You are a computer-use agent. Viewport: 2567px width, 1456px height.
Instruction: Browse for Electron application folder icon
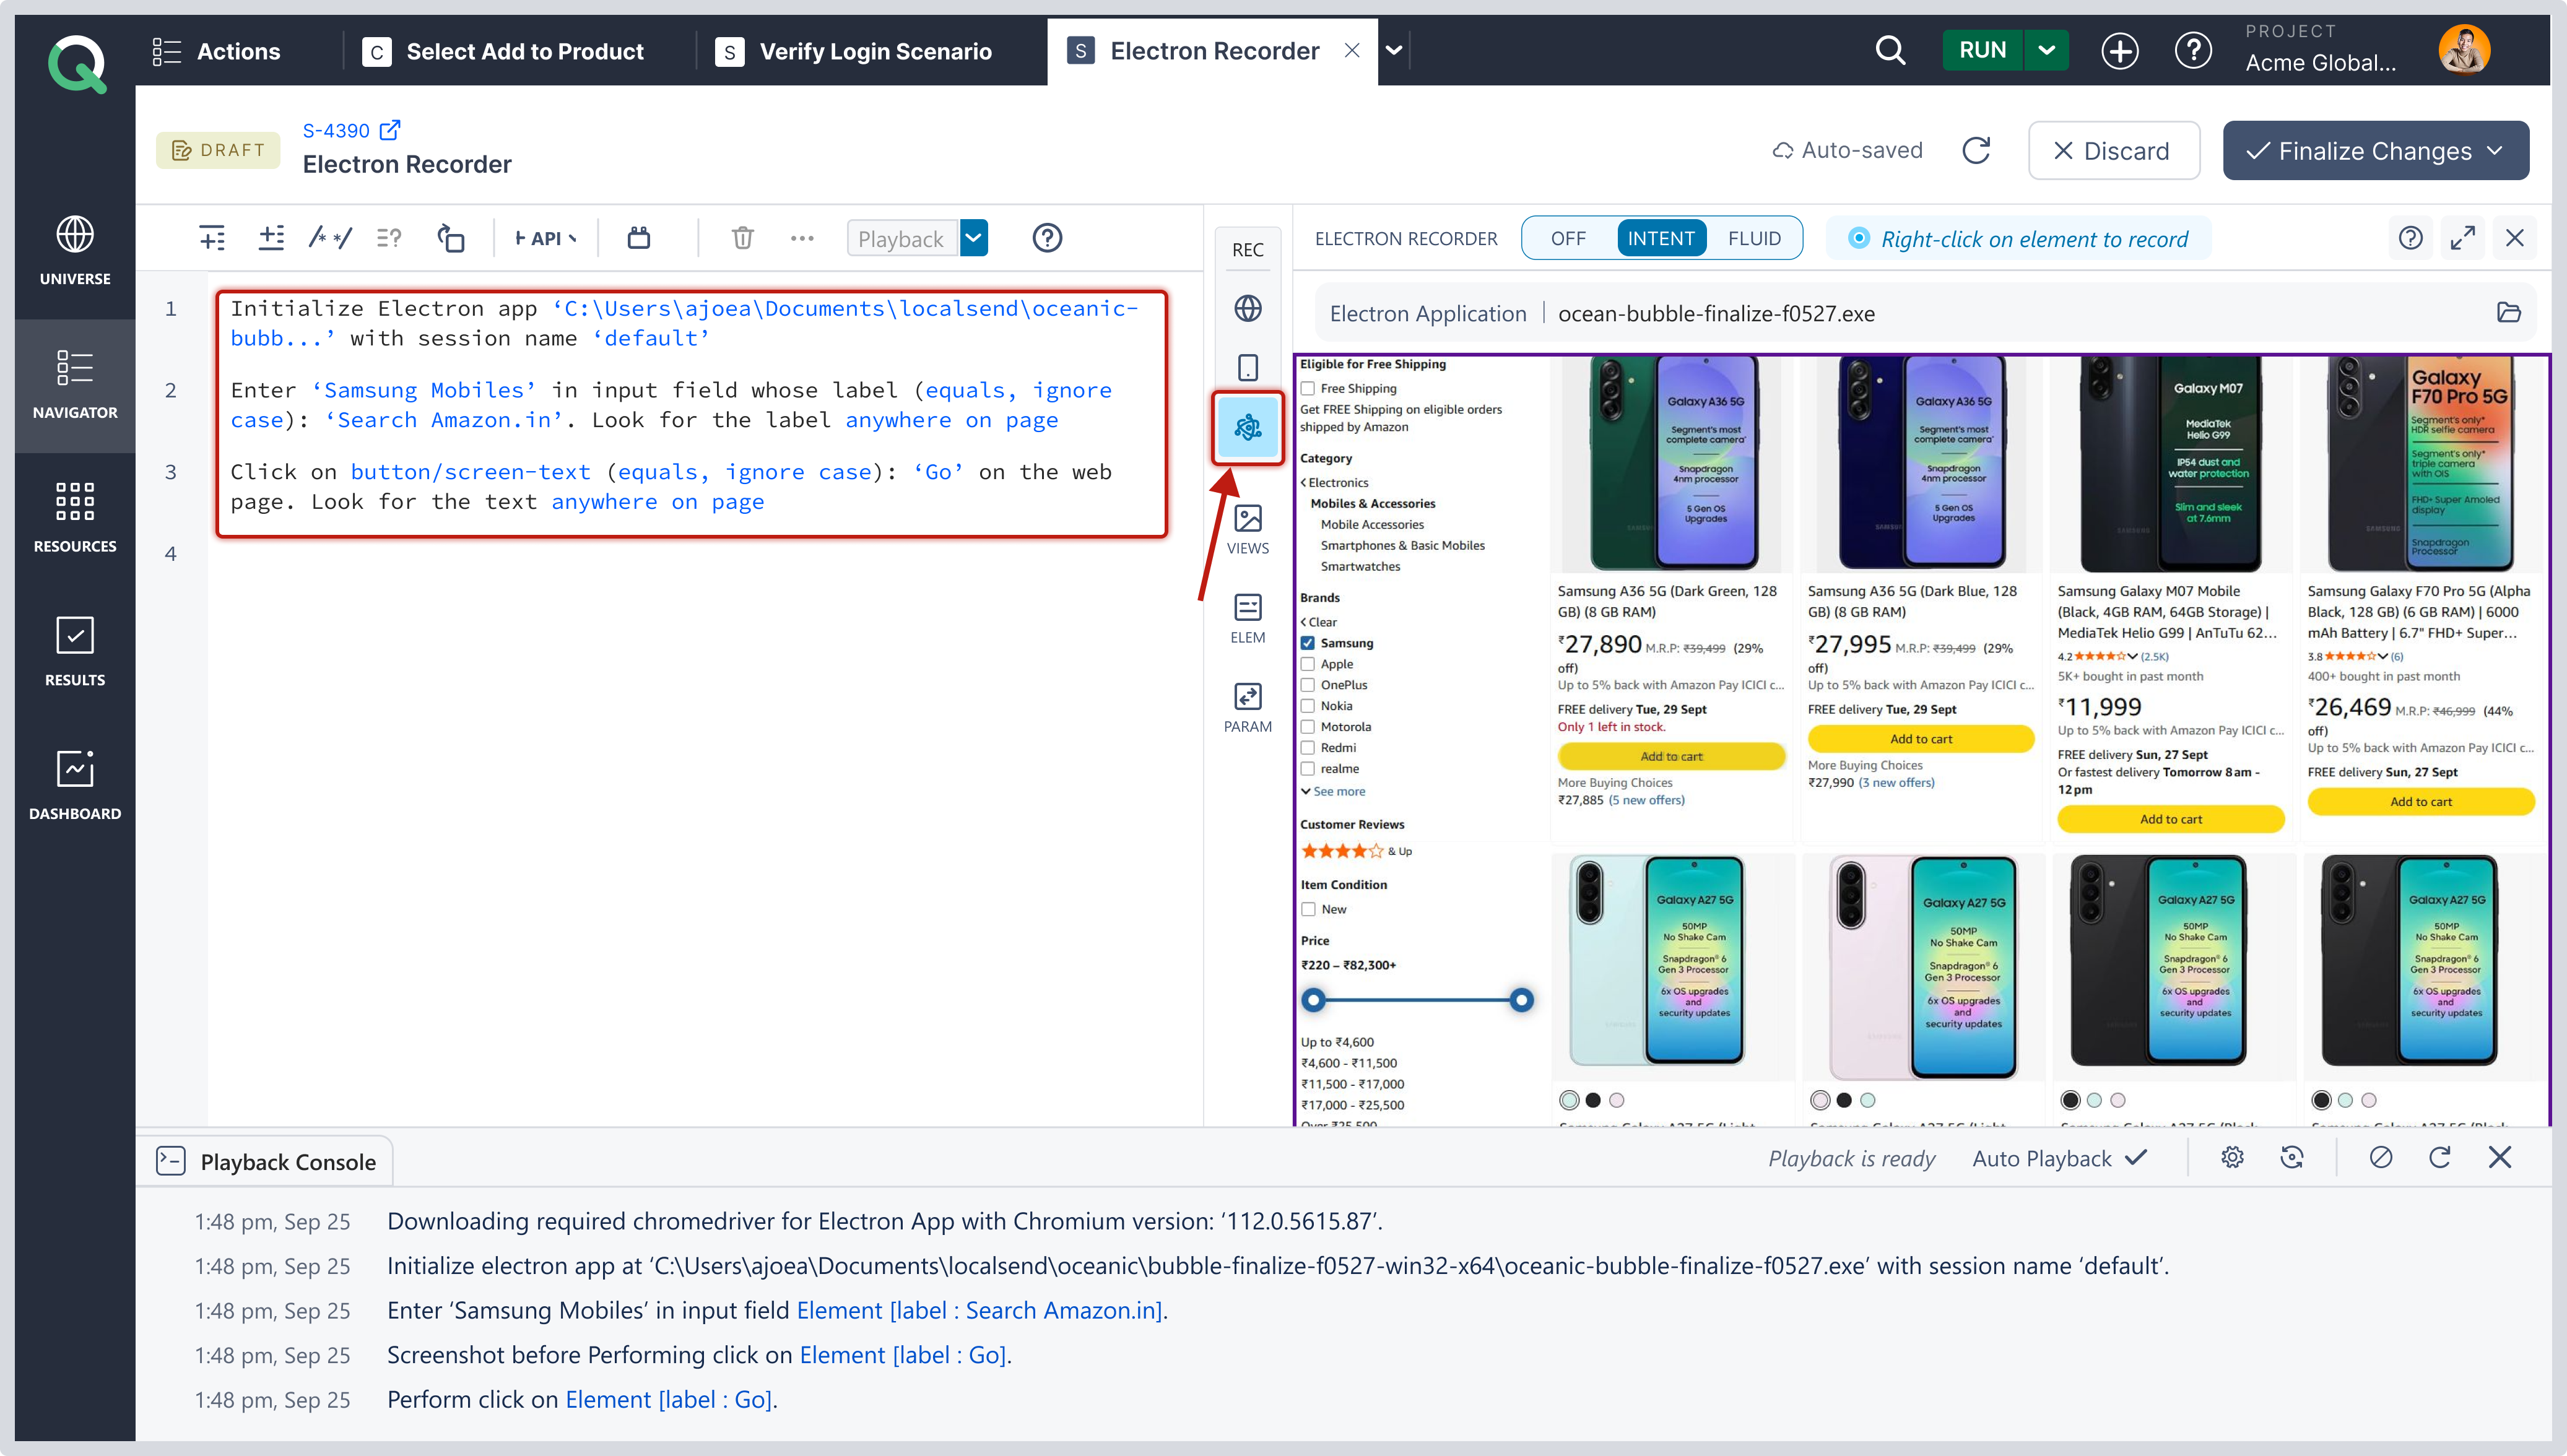tap(2509, 313)
